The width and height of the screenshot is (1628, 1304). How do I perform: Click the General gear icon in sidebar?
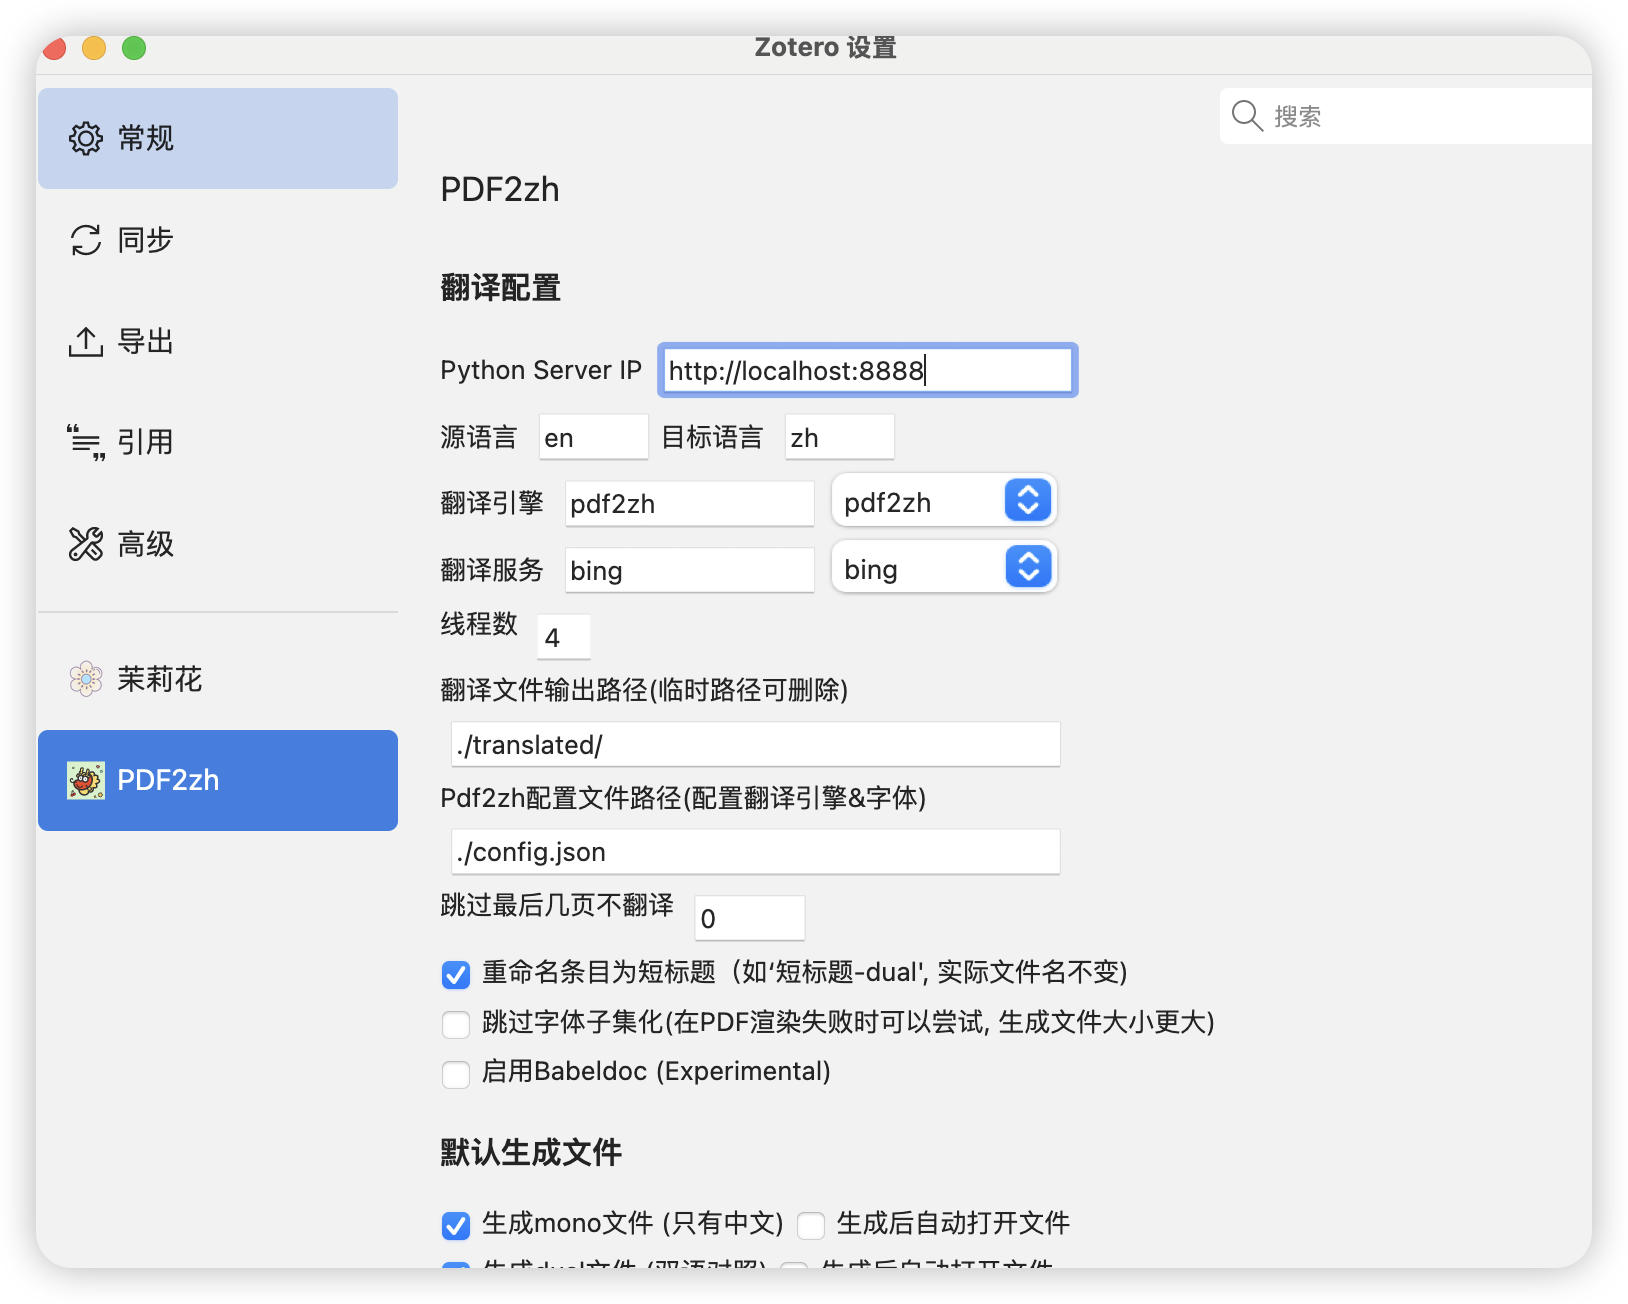click(x=86, y=138)
